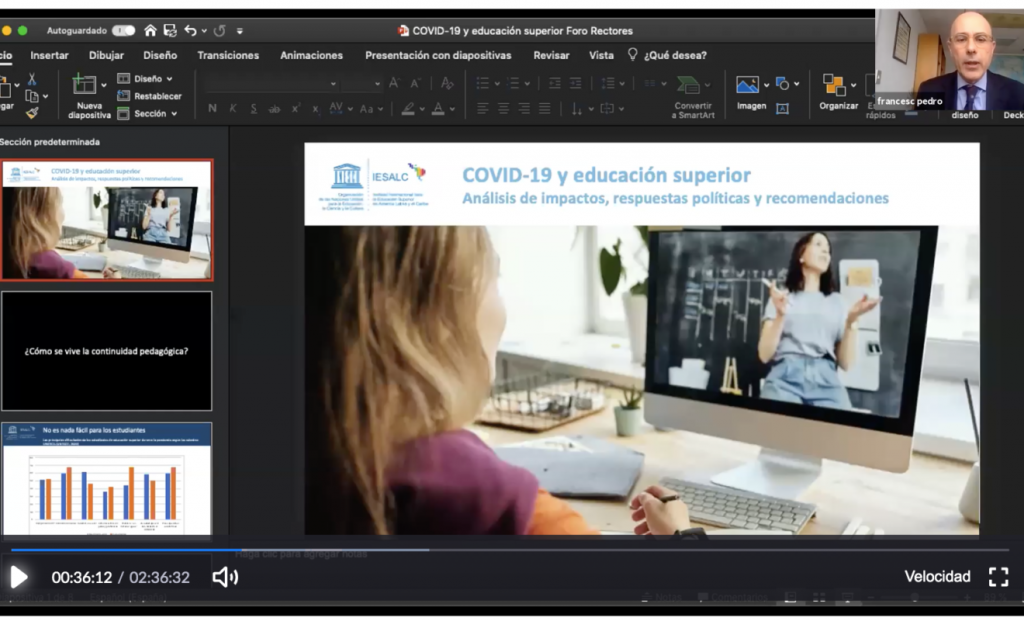Select the COVID-19 title slide thumbnail
Viewport: 1024px width, 621px height.
click(106, 220)
